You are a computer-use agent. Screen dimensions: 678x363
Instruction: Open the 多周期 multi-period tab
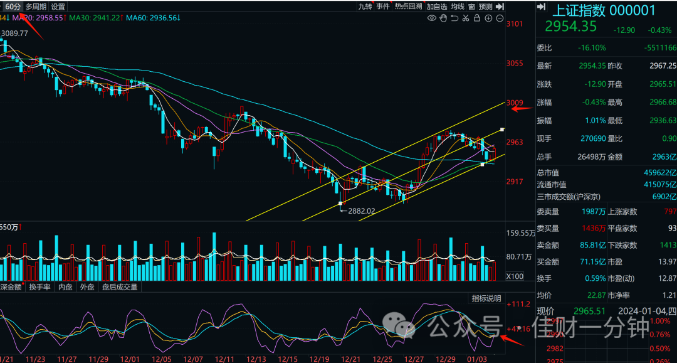(x=35, y=6)
